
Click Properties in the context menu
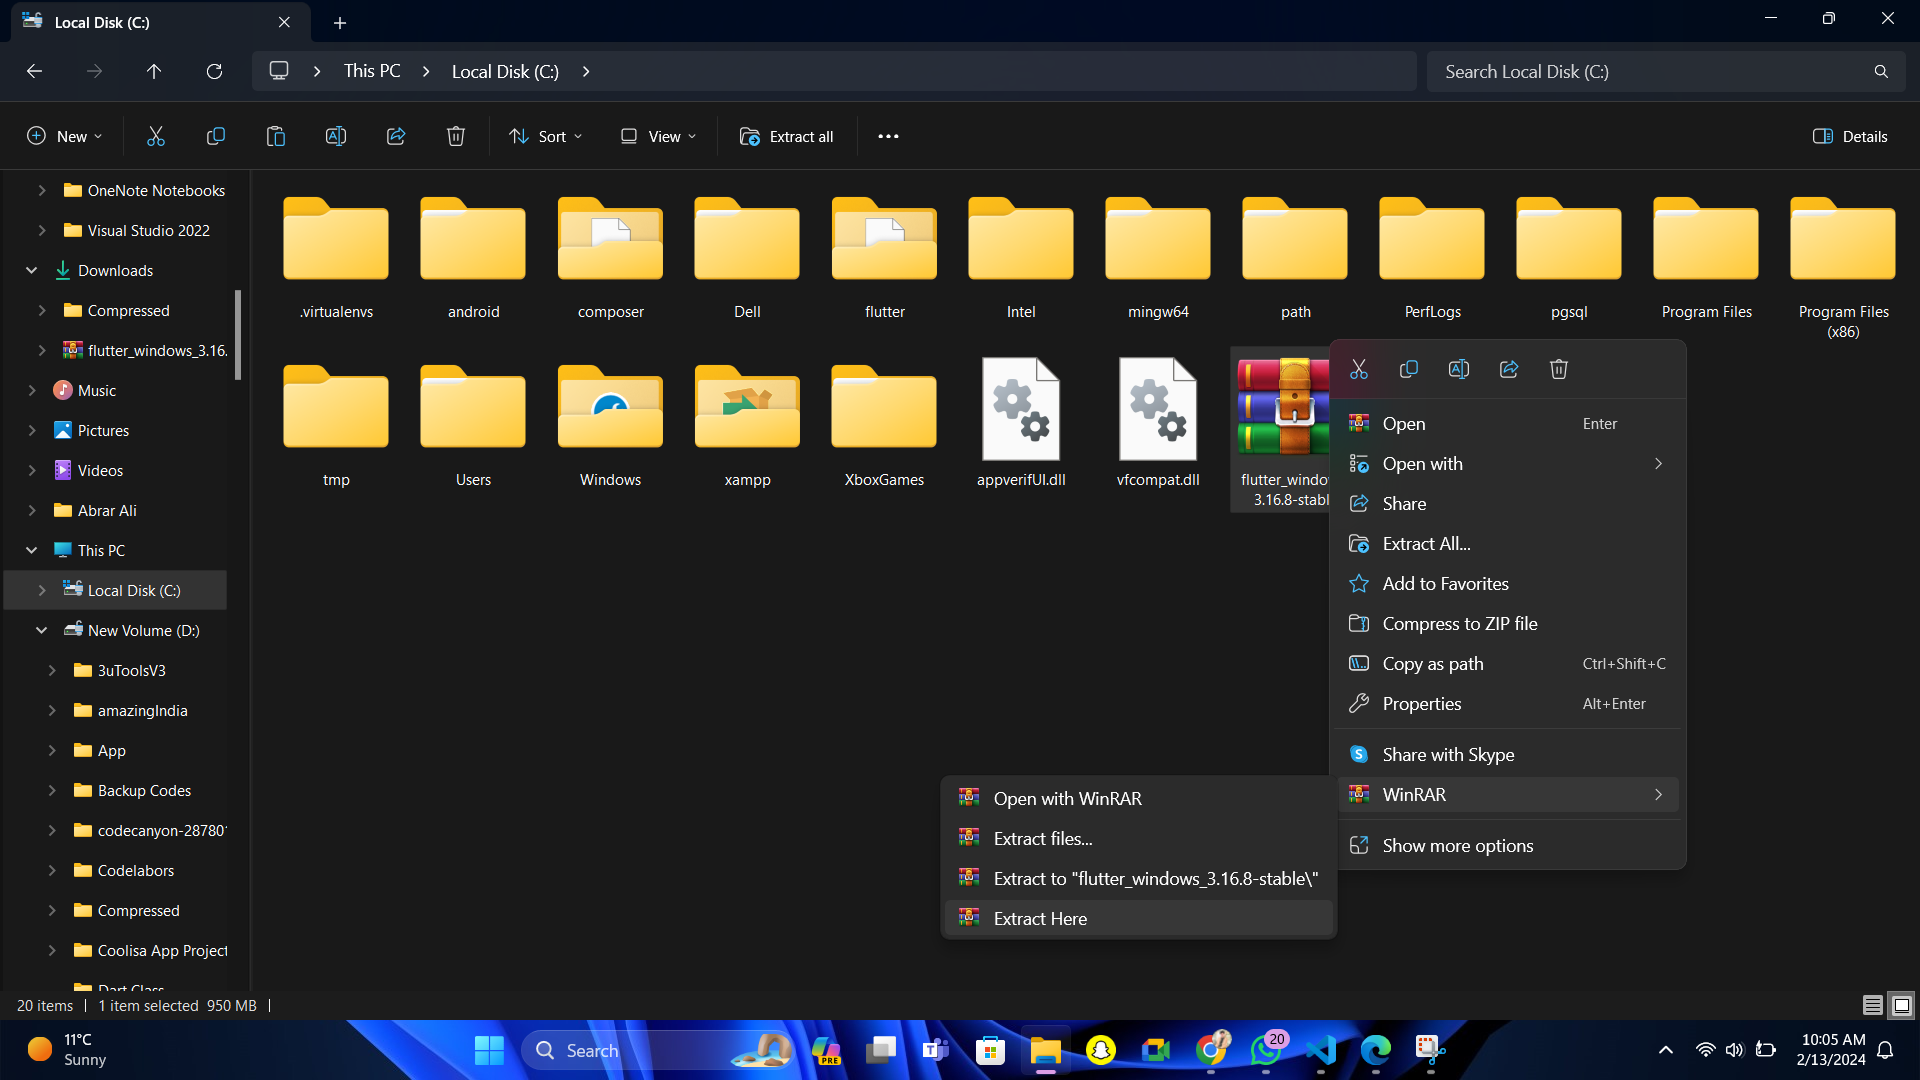coord(1508,704)
